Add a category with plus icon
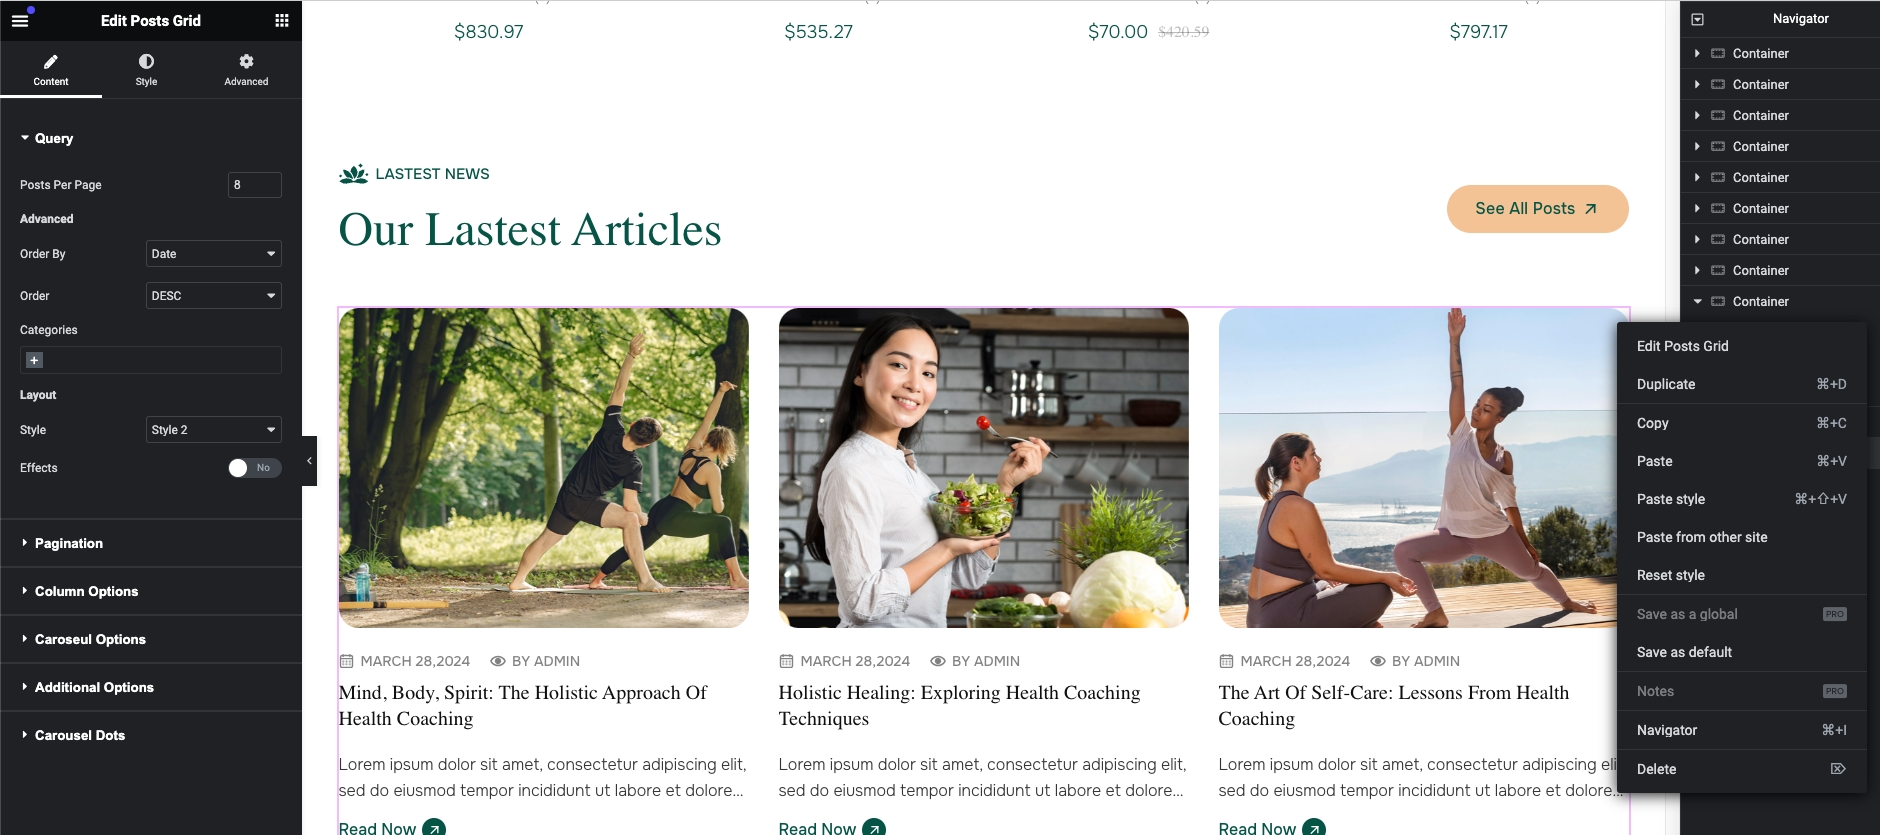The width and height of the screenshot is (1880, 835). click(x=34, y=360)
